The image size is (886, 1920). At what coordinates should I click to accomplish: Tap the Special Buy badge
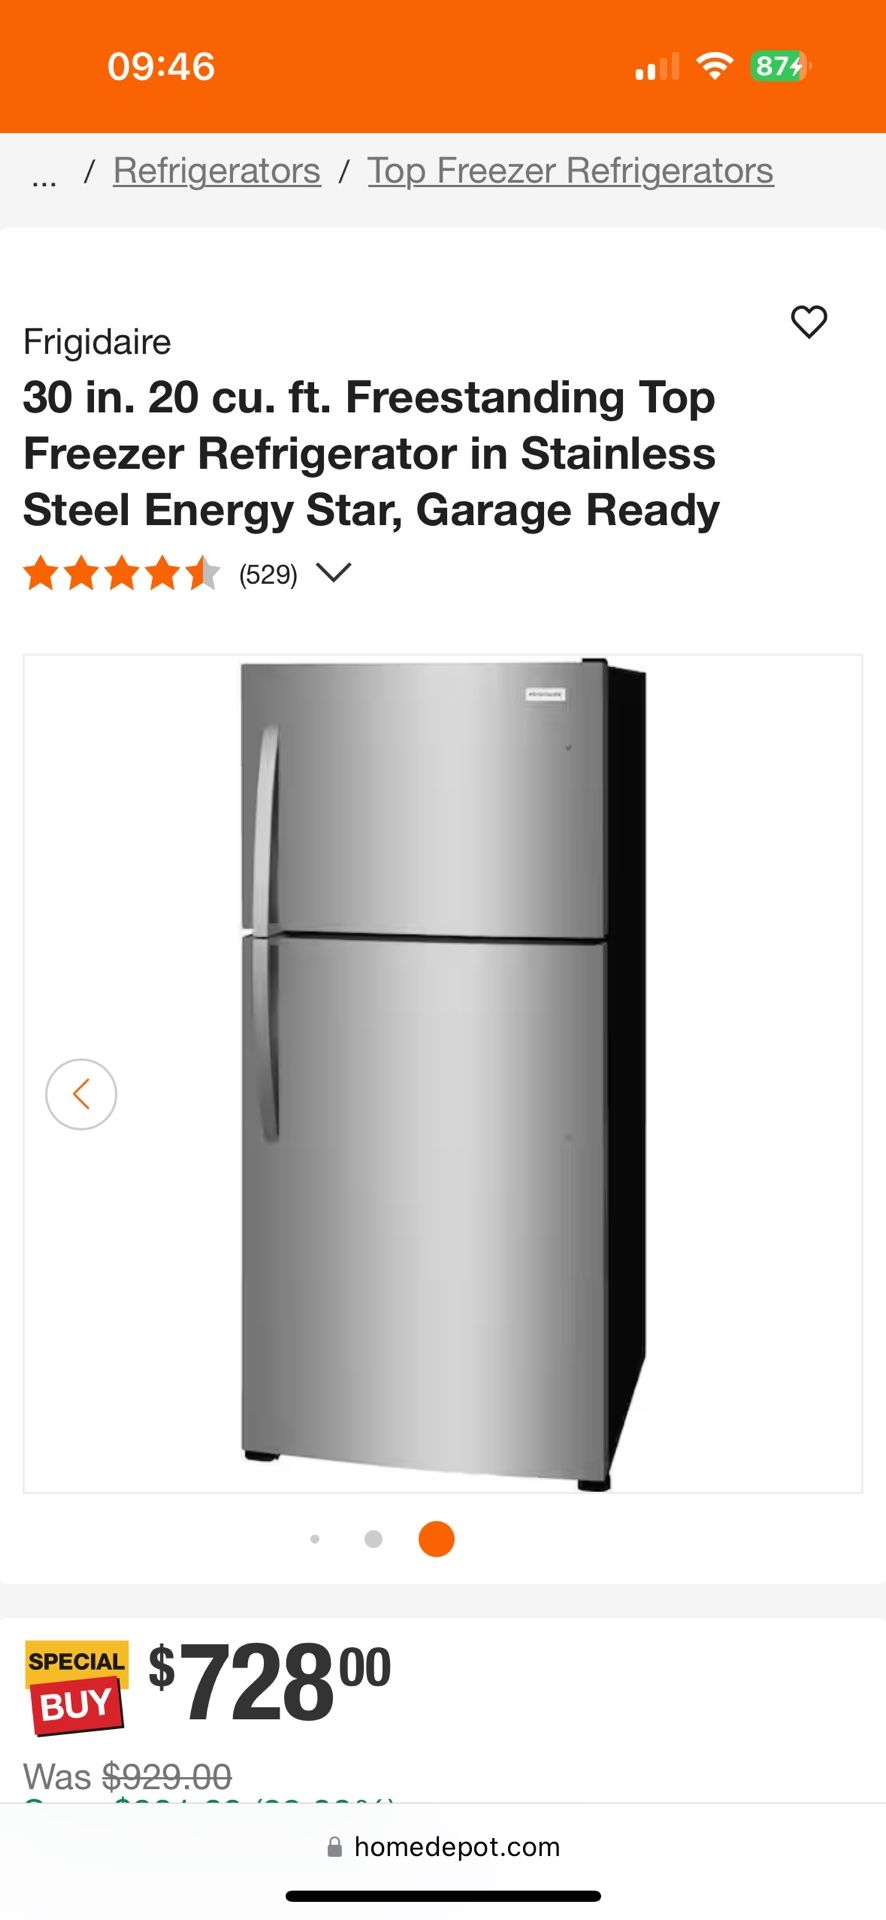pyautogui.click(x=77, y=1687)
